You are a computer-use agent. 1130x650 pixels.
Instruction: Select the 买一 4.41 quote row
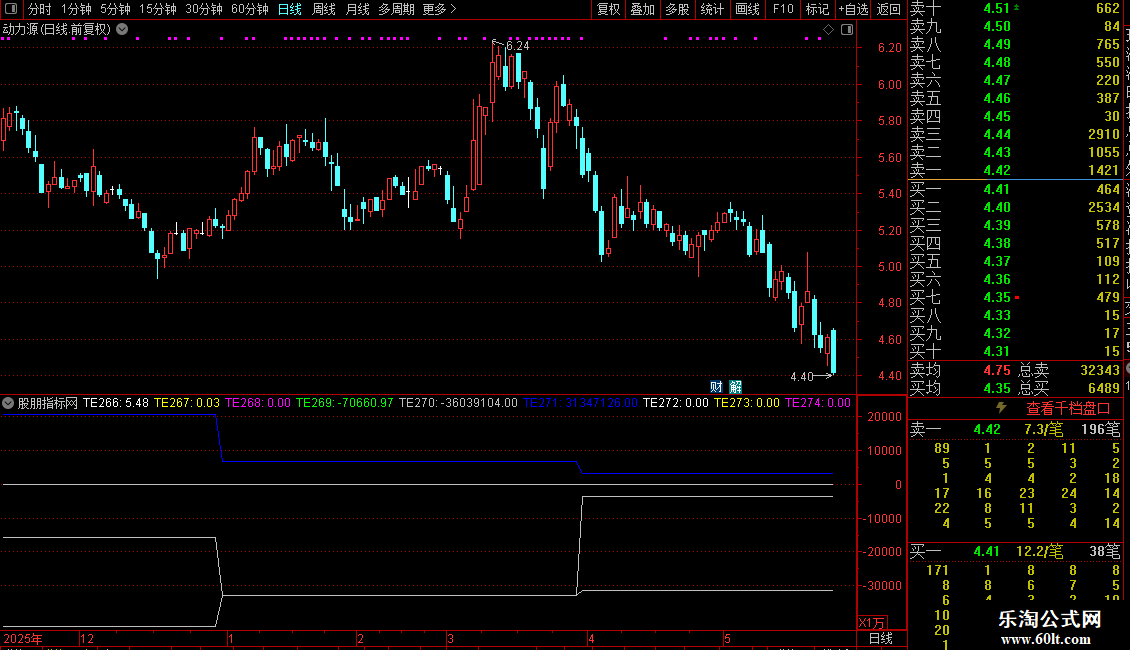pyautogui.click(x=1015, y=190)
